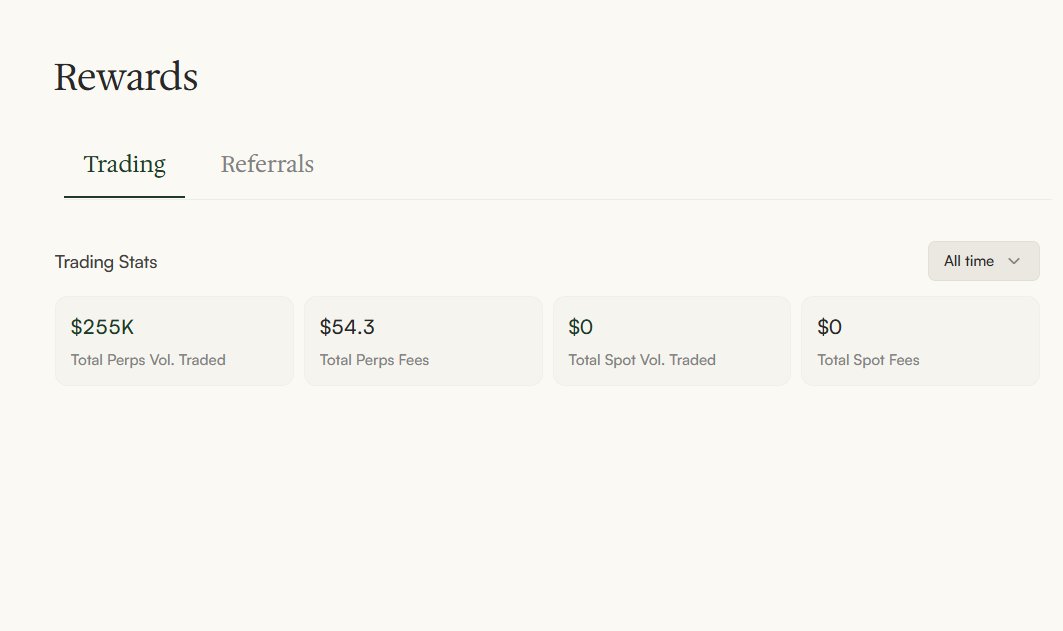Click the Total Spot Fees label
Image resolution: width=1063 pixels, height=631 pixels.
tap(868, 360)
